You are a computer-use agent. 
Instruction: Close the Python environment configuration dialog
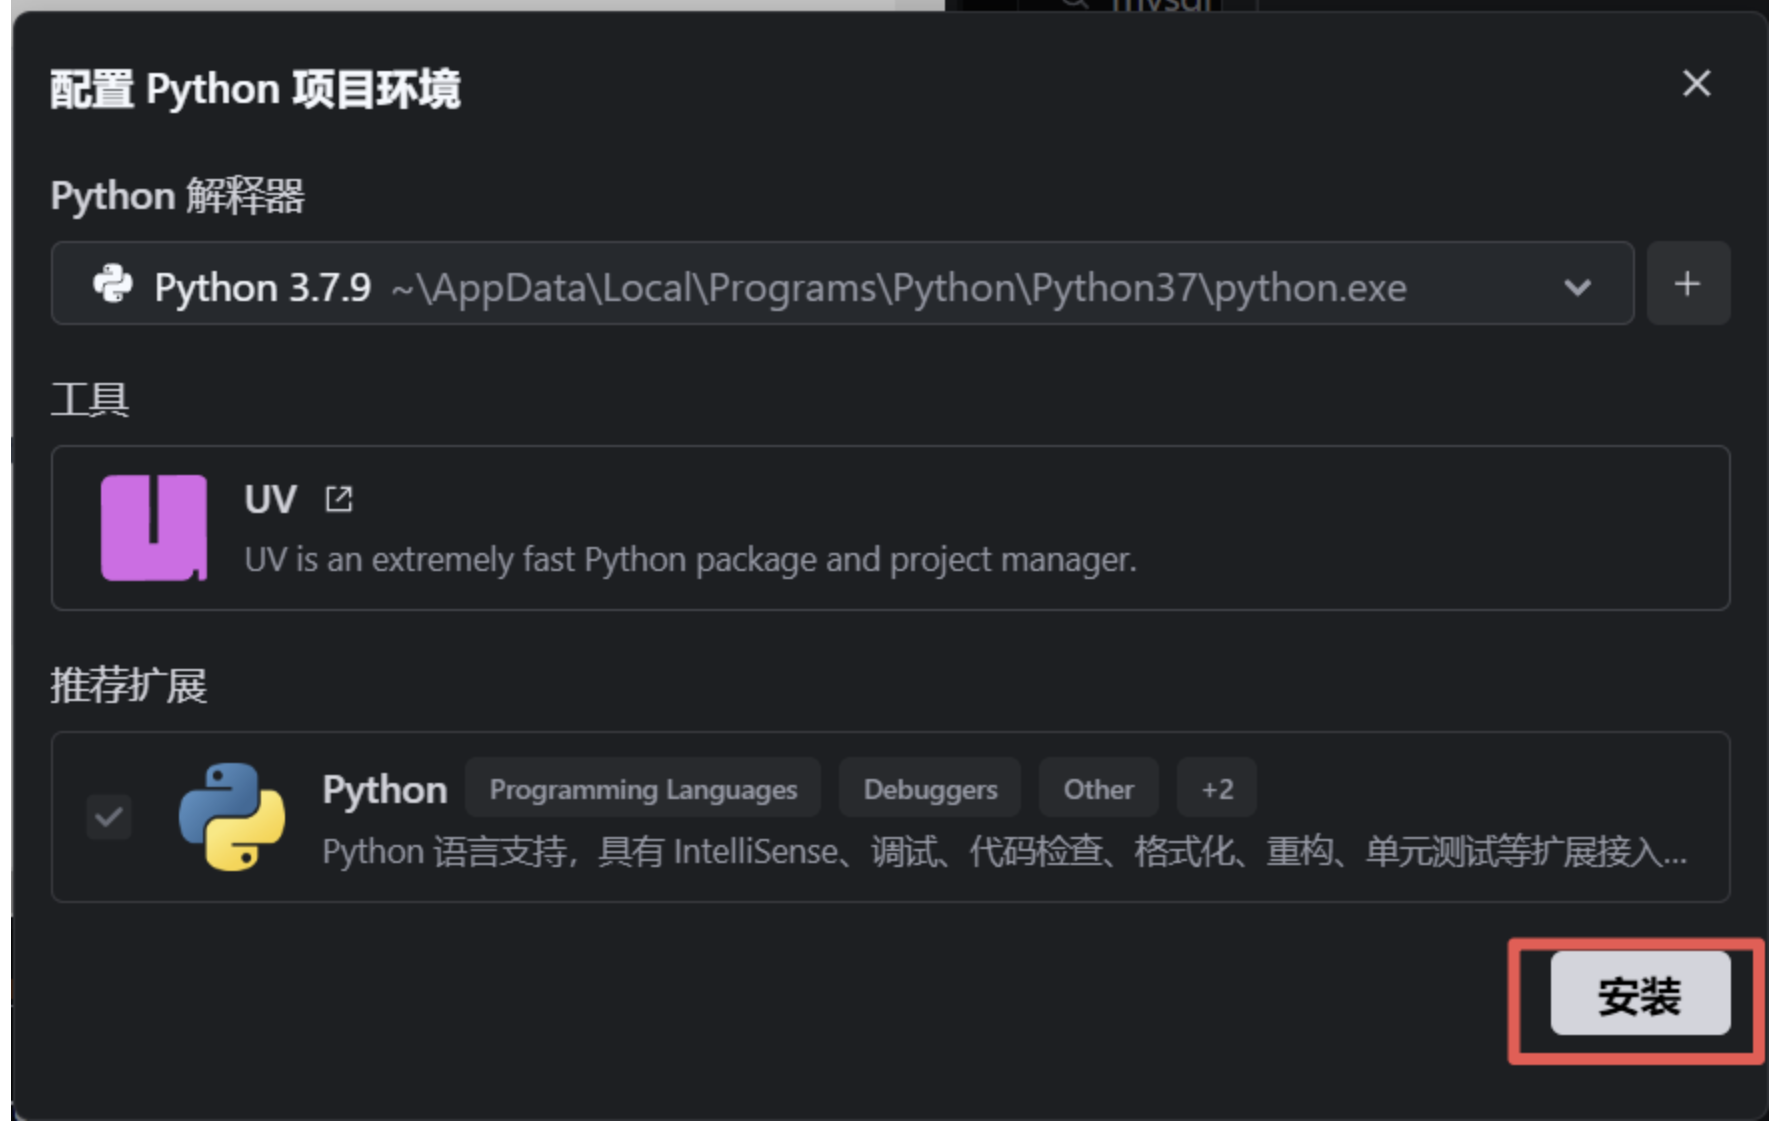point(1696,84)
